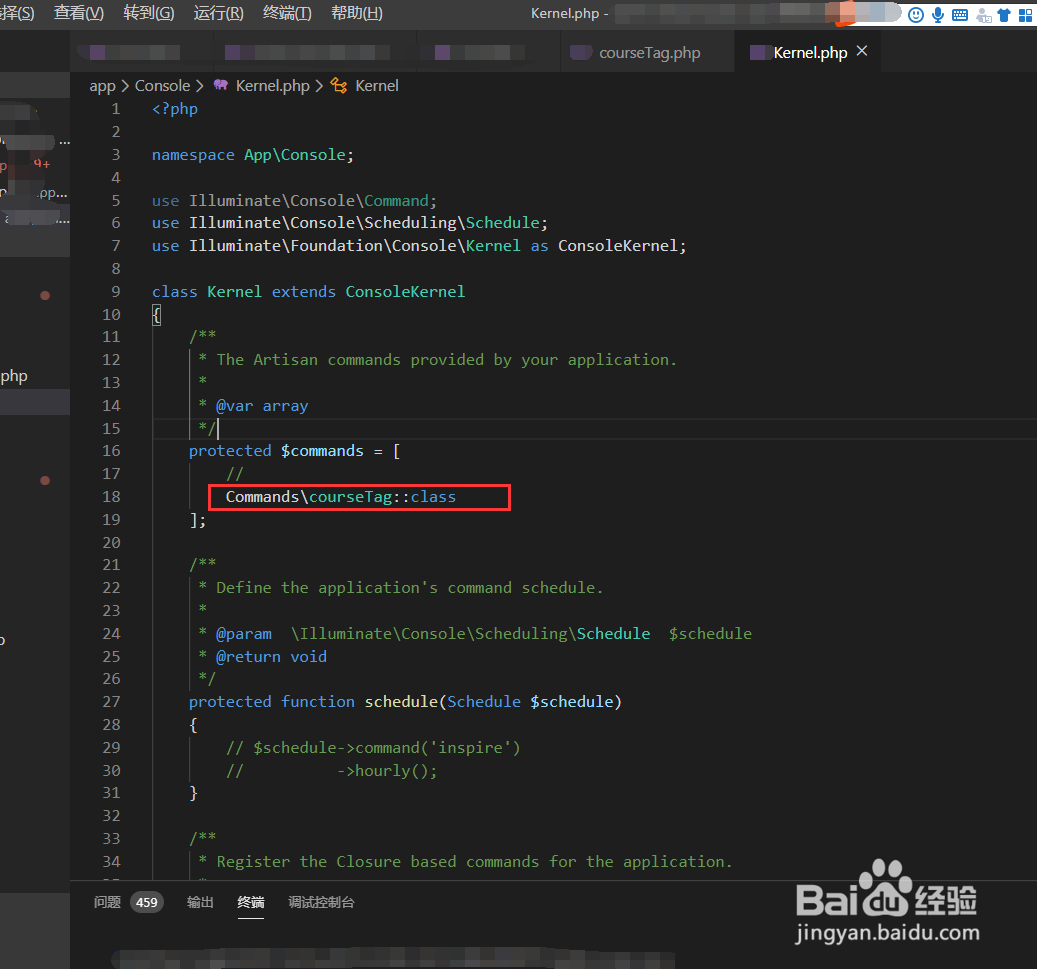The image size is (1037, 969).
Task: Click the '];' closing bracket line 19
Action: point(198,520)
